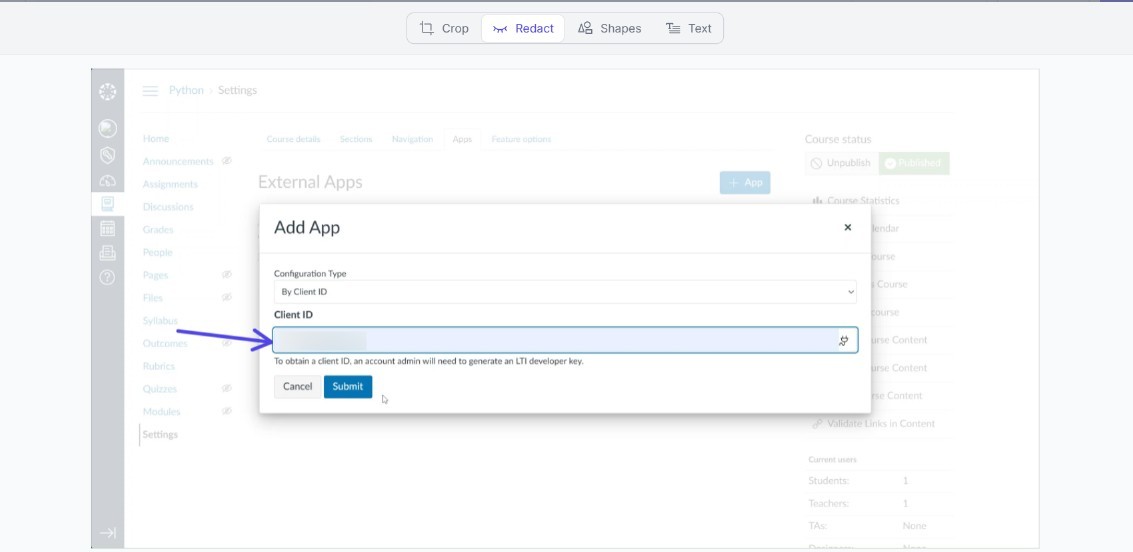Open the Calendar icon in global sidebar

(x=108, y=228)
